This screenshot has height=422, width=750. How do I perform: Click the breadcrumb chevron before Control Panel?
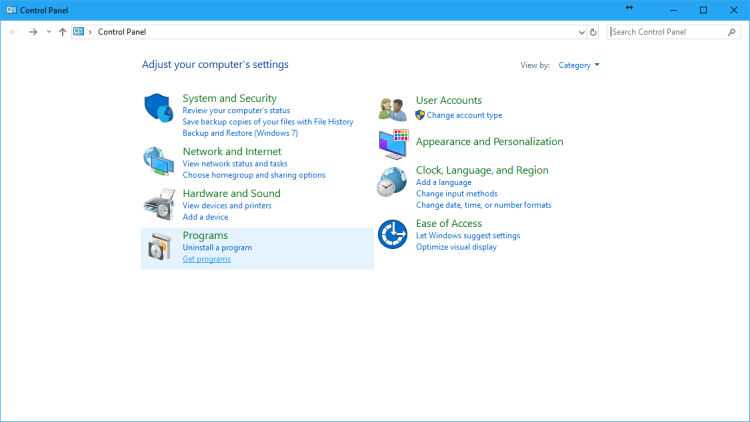pyautogui.click(x=90, y=32)
